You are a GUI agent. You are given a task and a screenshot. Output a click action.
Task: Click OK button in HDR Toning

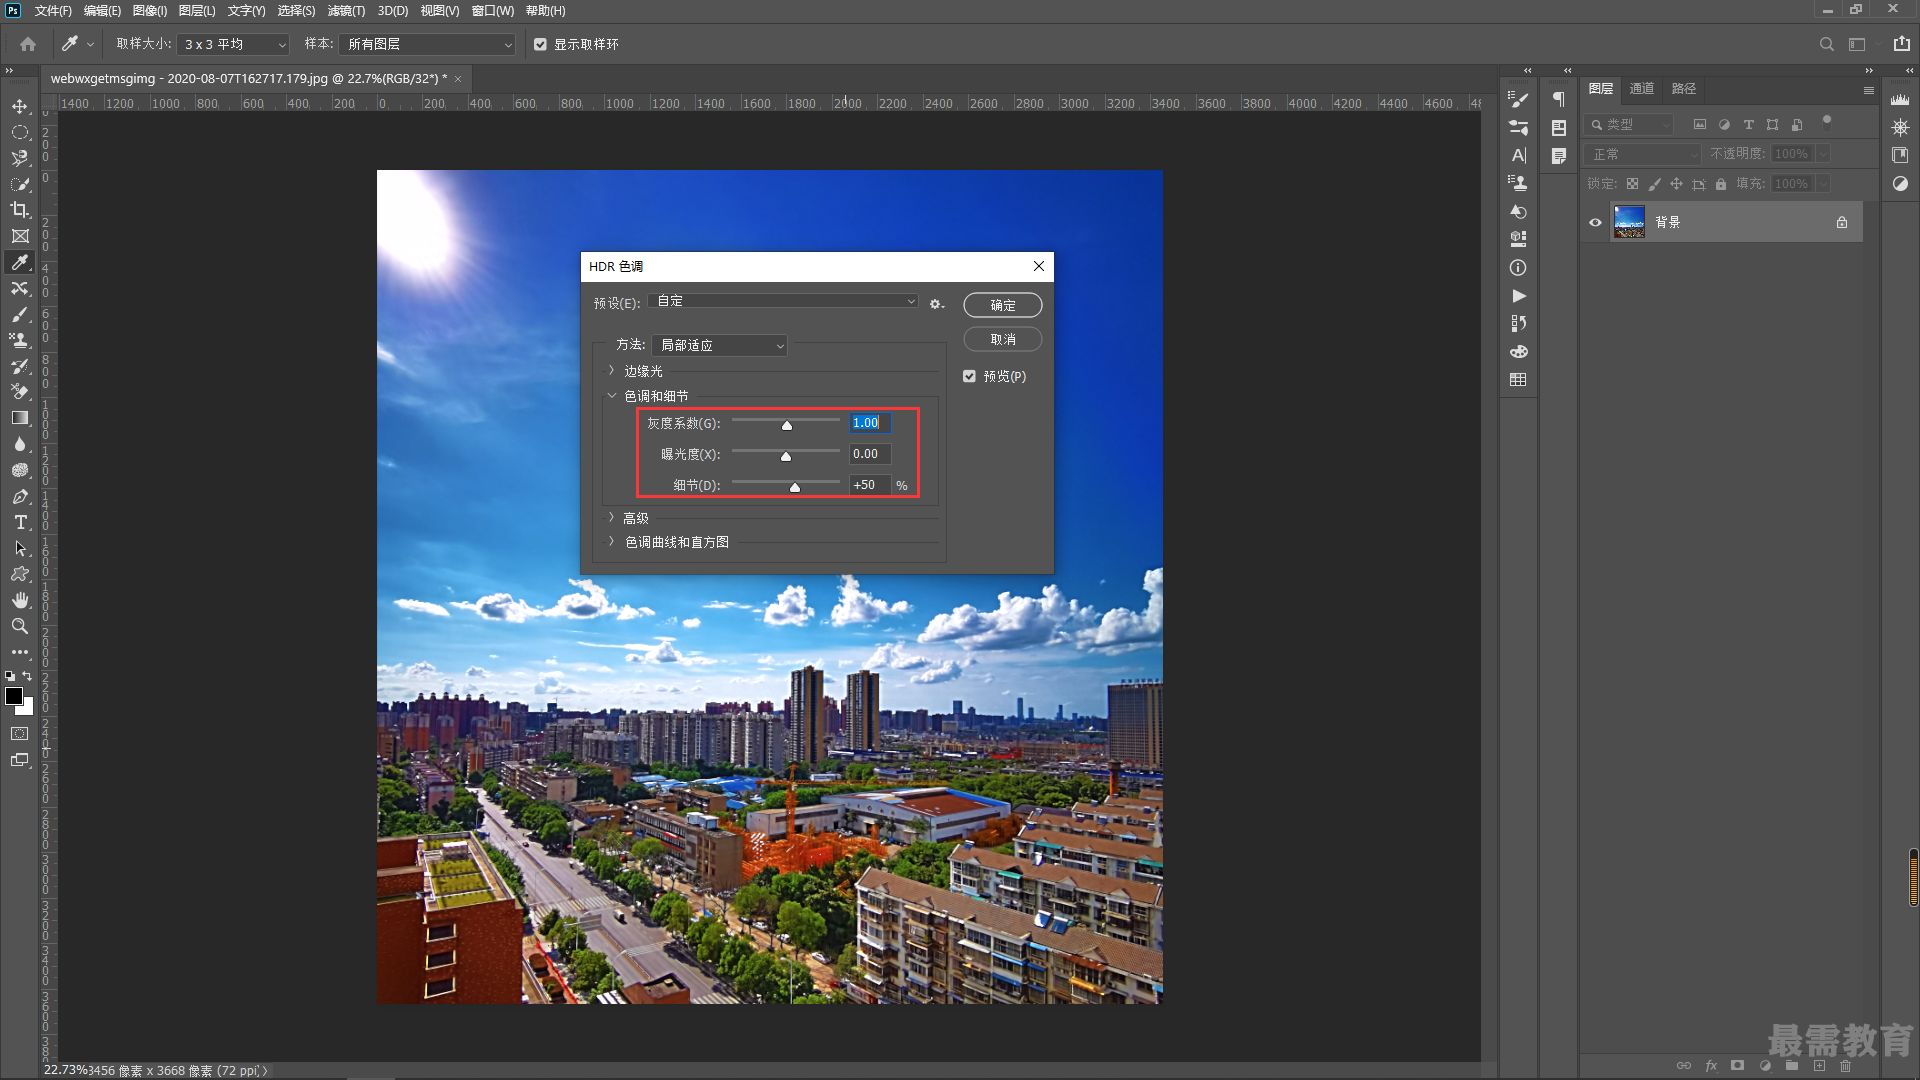(x=1002, y=305)
